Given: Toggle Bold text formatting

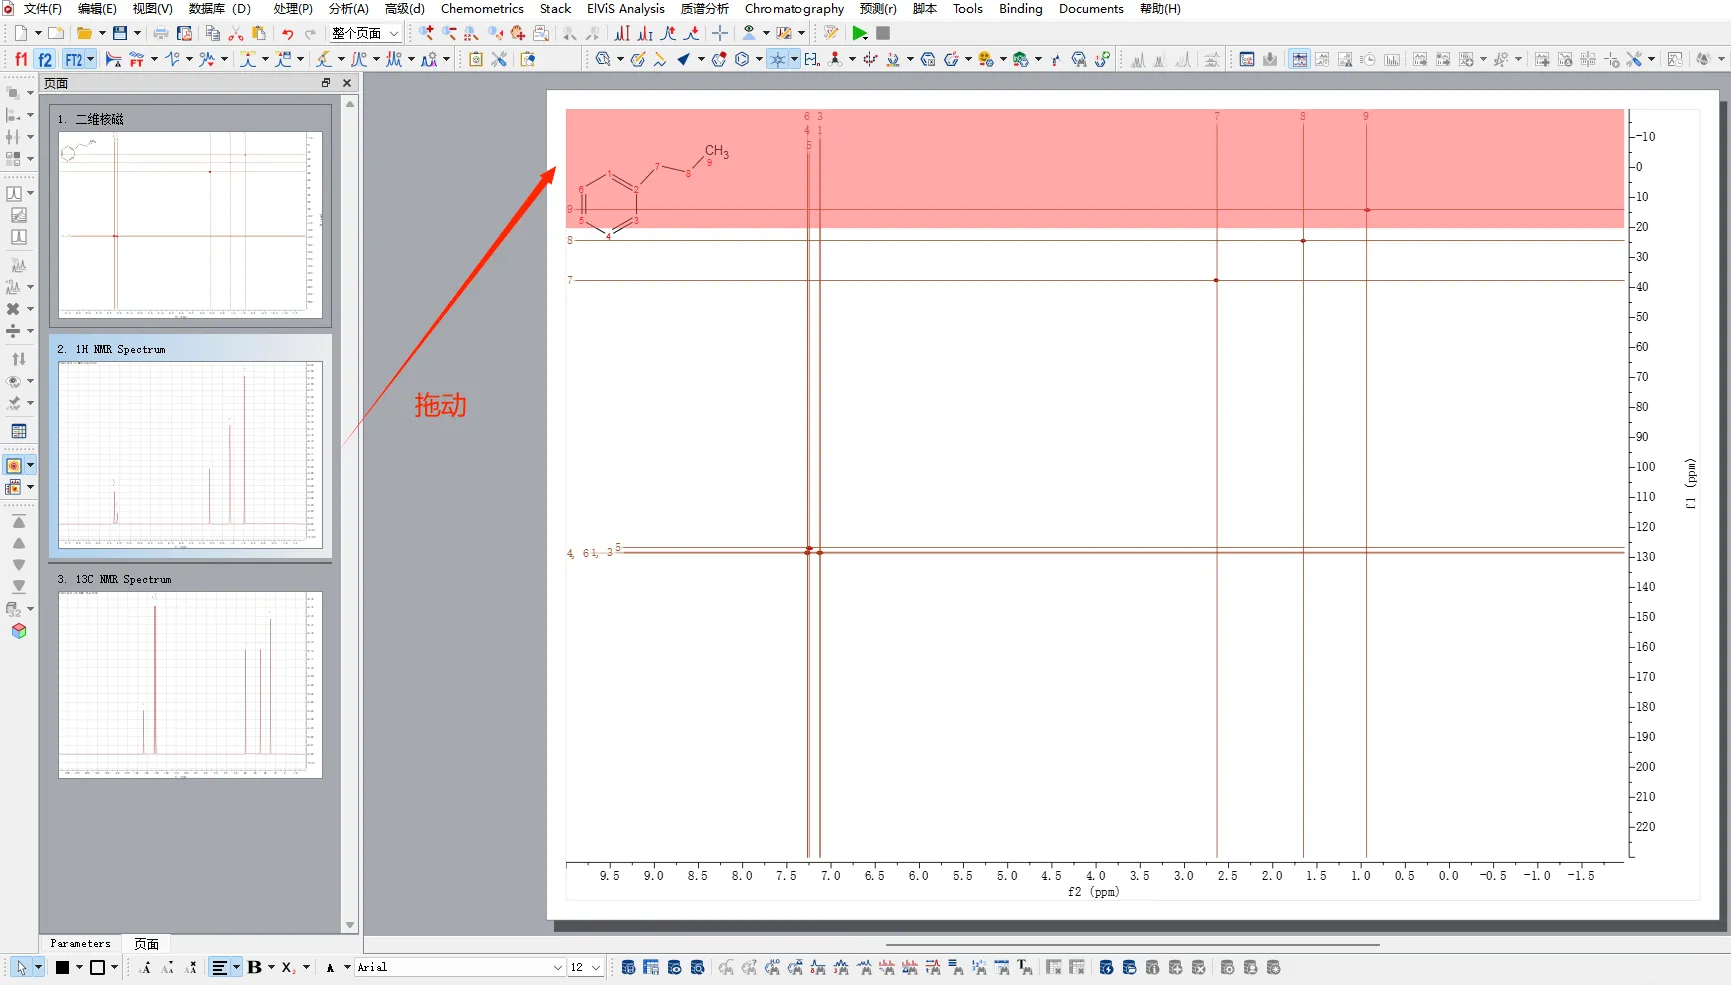Looking at the screenshot, I should point(254,967).
